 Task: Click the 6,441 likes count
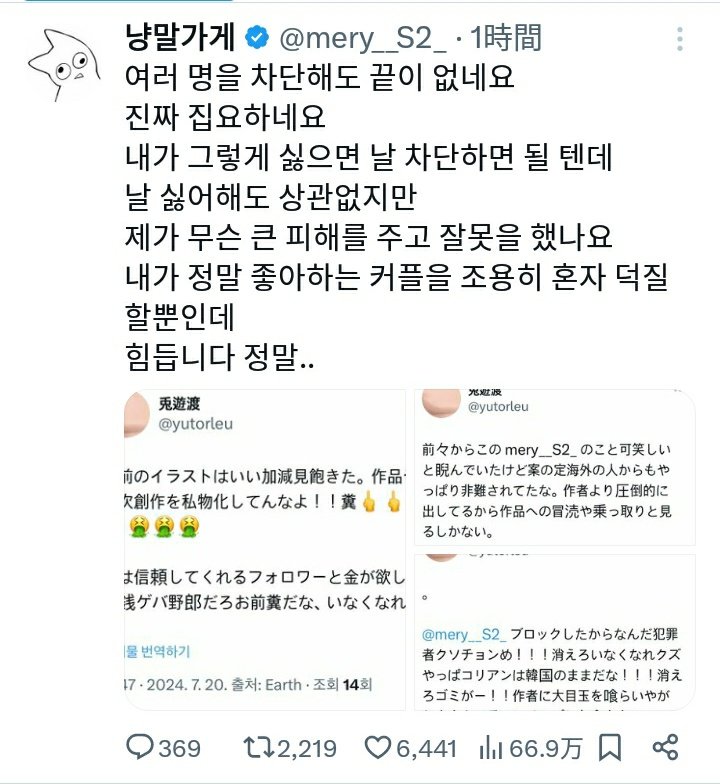point(426,748)
